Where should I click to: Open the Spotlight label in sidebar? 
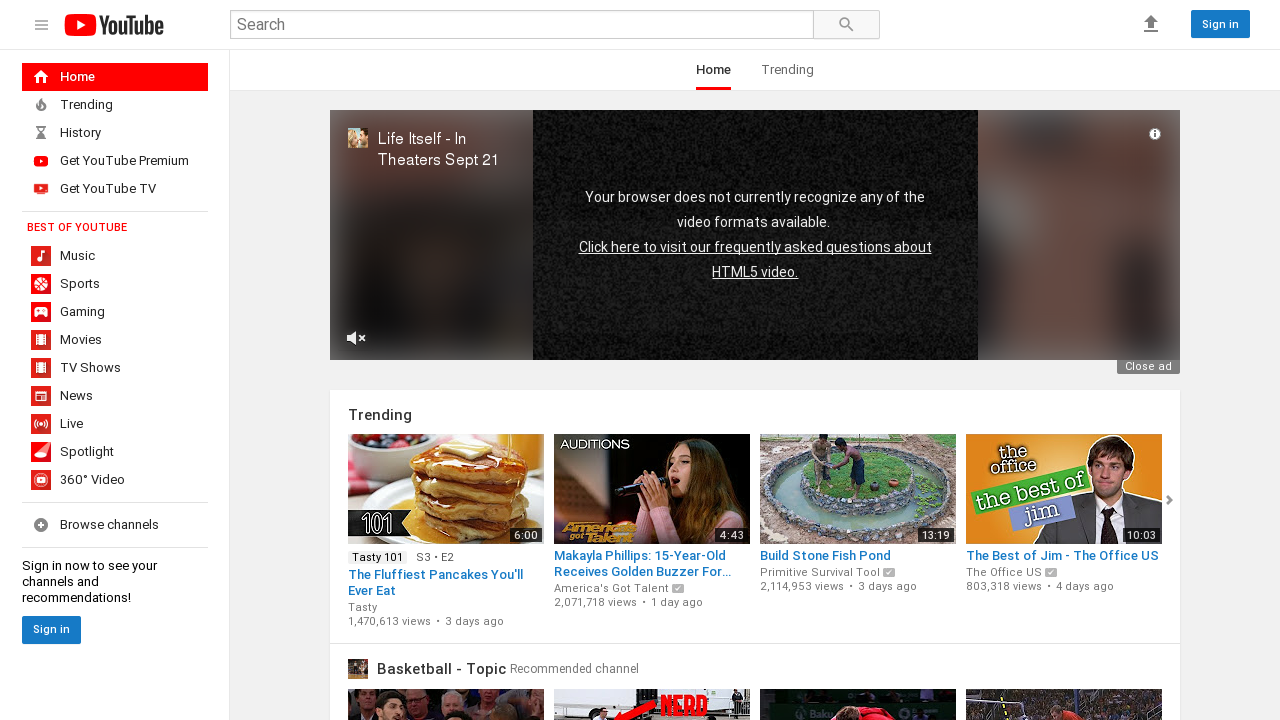pos(87,452)
